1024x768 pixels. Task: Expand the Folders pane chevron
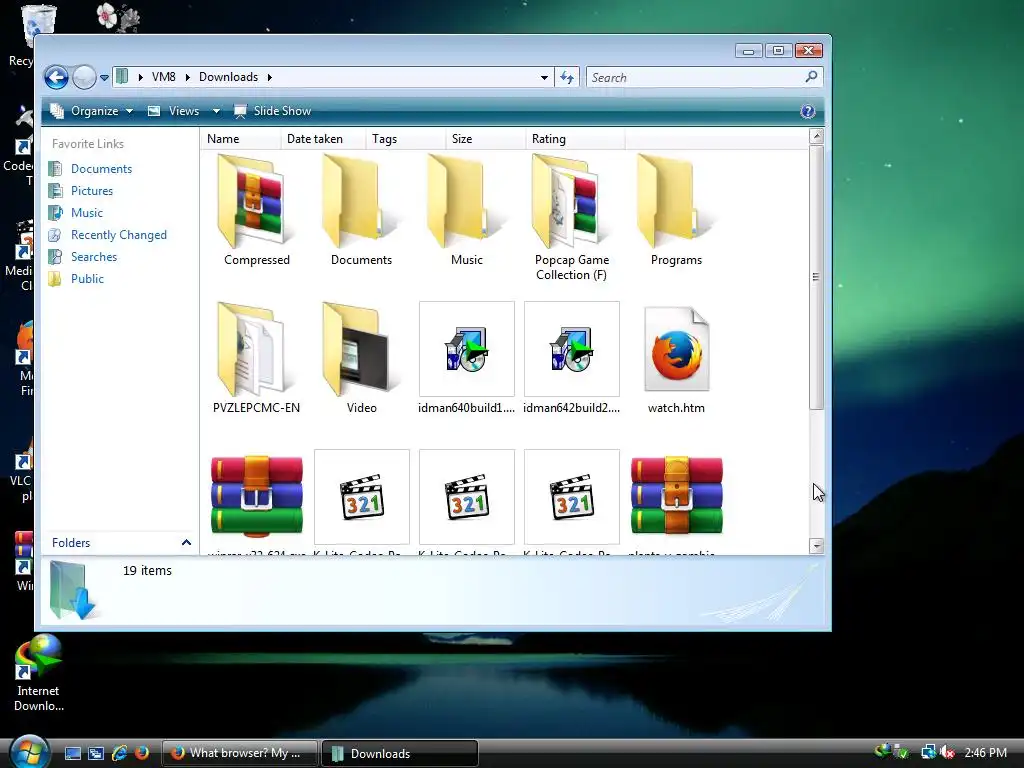pos(186,543)
